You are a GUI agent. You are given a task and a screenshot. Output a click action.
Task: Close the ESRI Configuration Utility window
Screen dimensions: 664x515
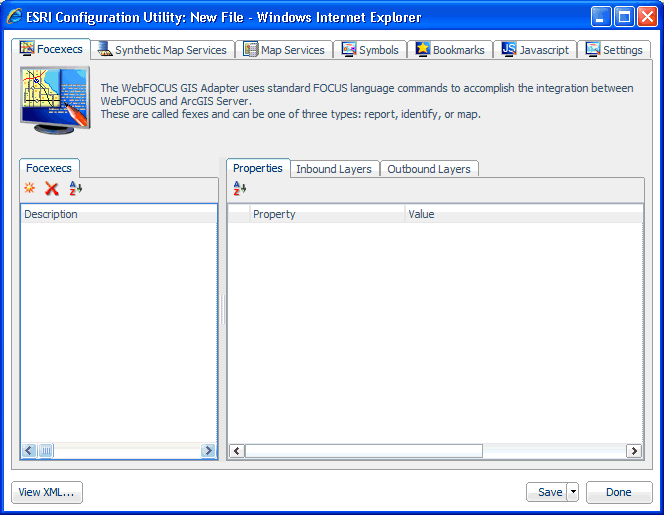click(647, 17)
